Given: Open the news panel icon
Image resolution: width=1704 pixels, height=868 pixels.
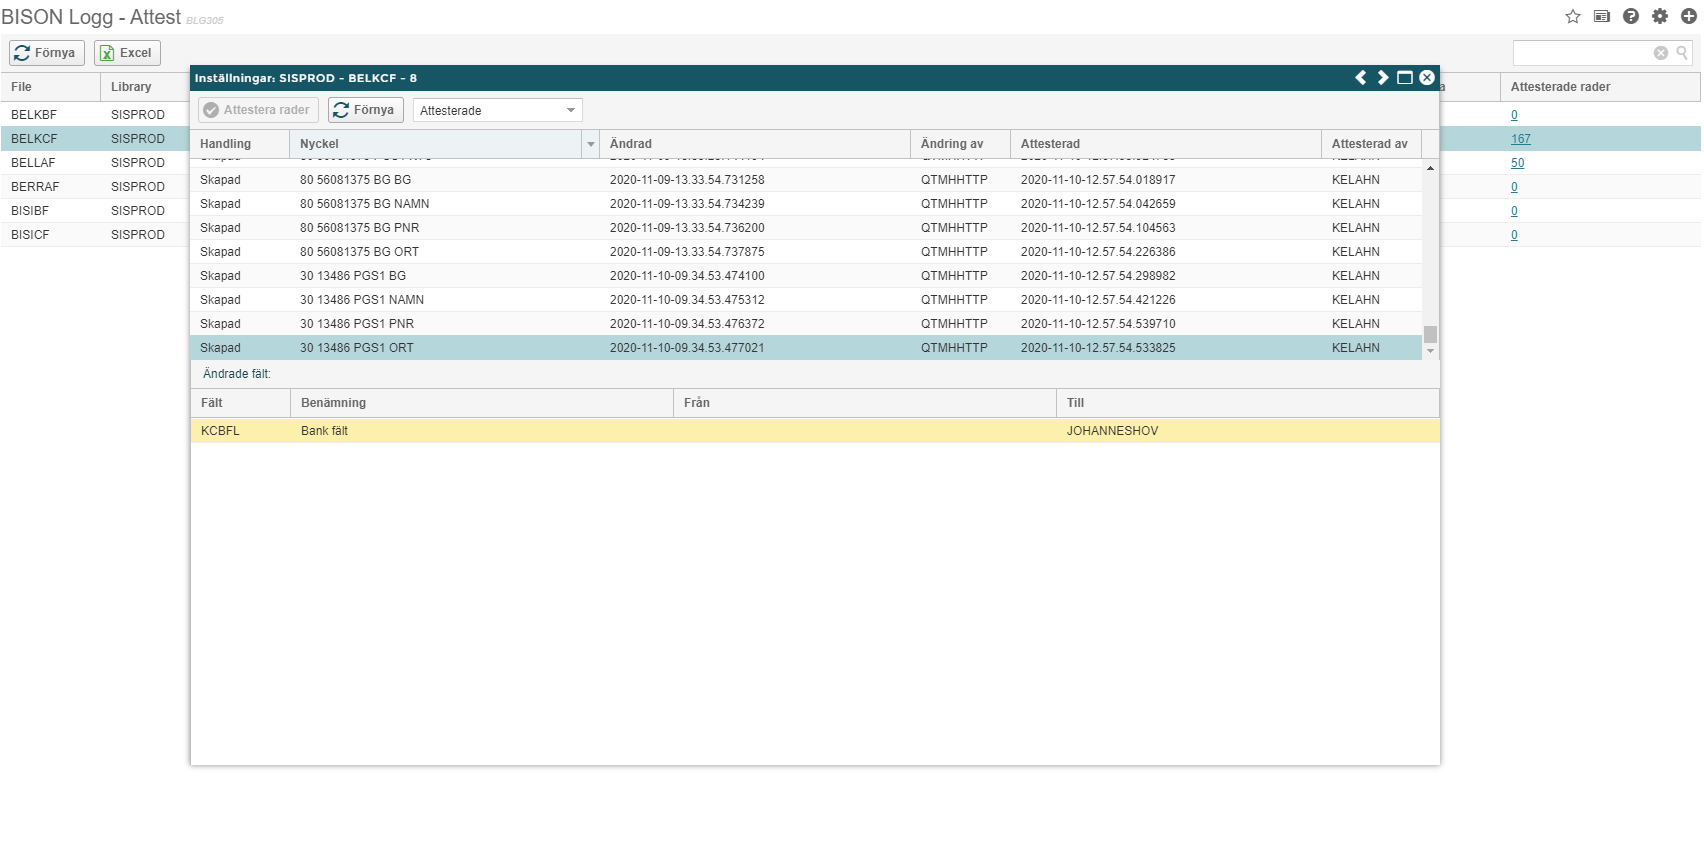Looking at the screenshot, I should (1602, 16).
